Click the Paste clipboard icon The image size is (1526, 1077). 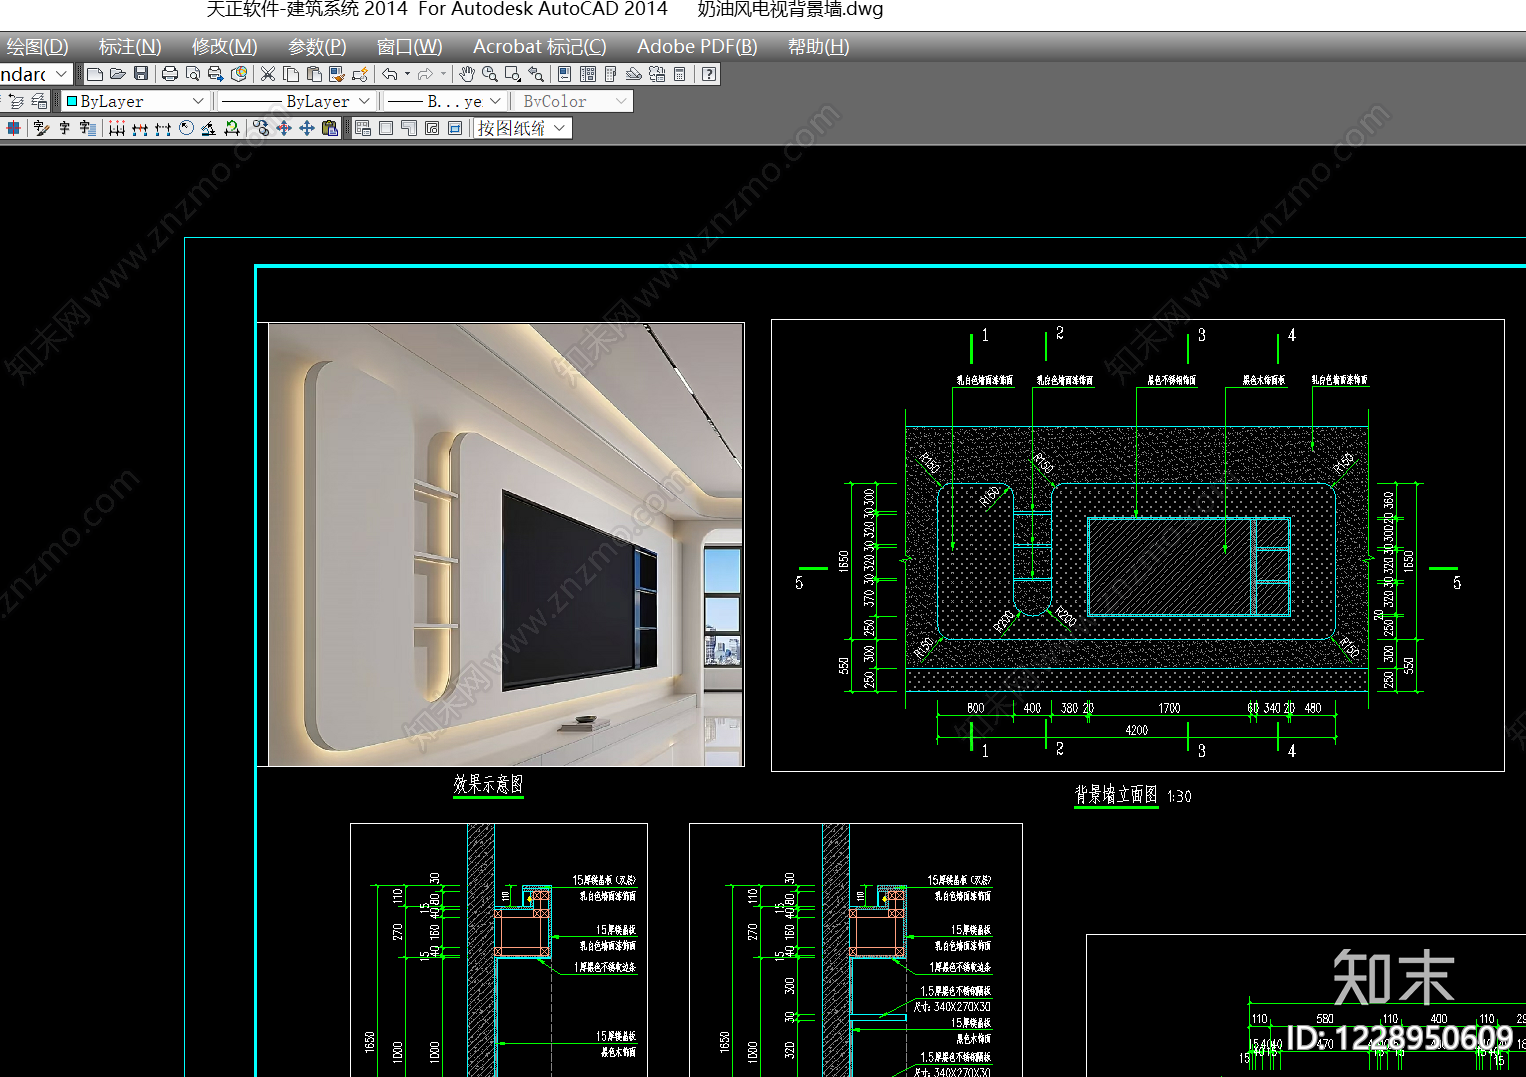314,74
